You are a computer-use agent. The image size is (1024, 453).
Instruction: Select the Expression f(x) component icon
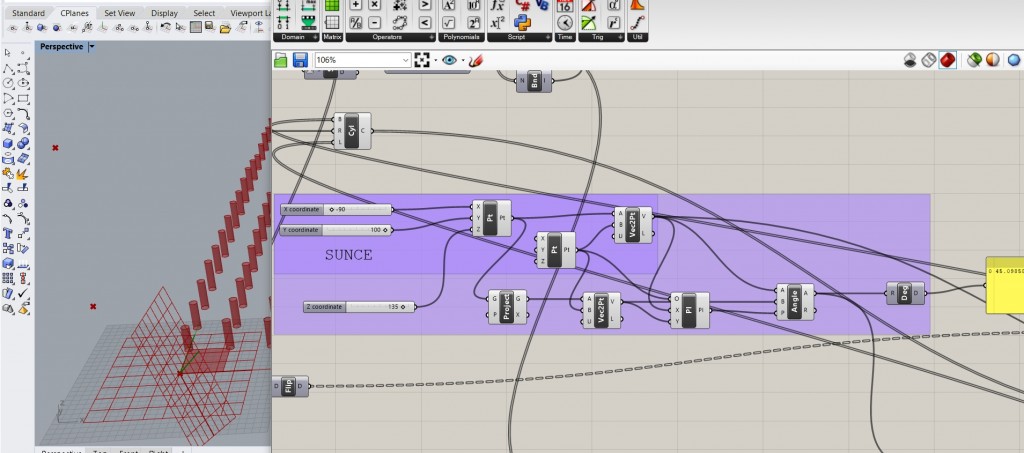pos(498,5)
